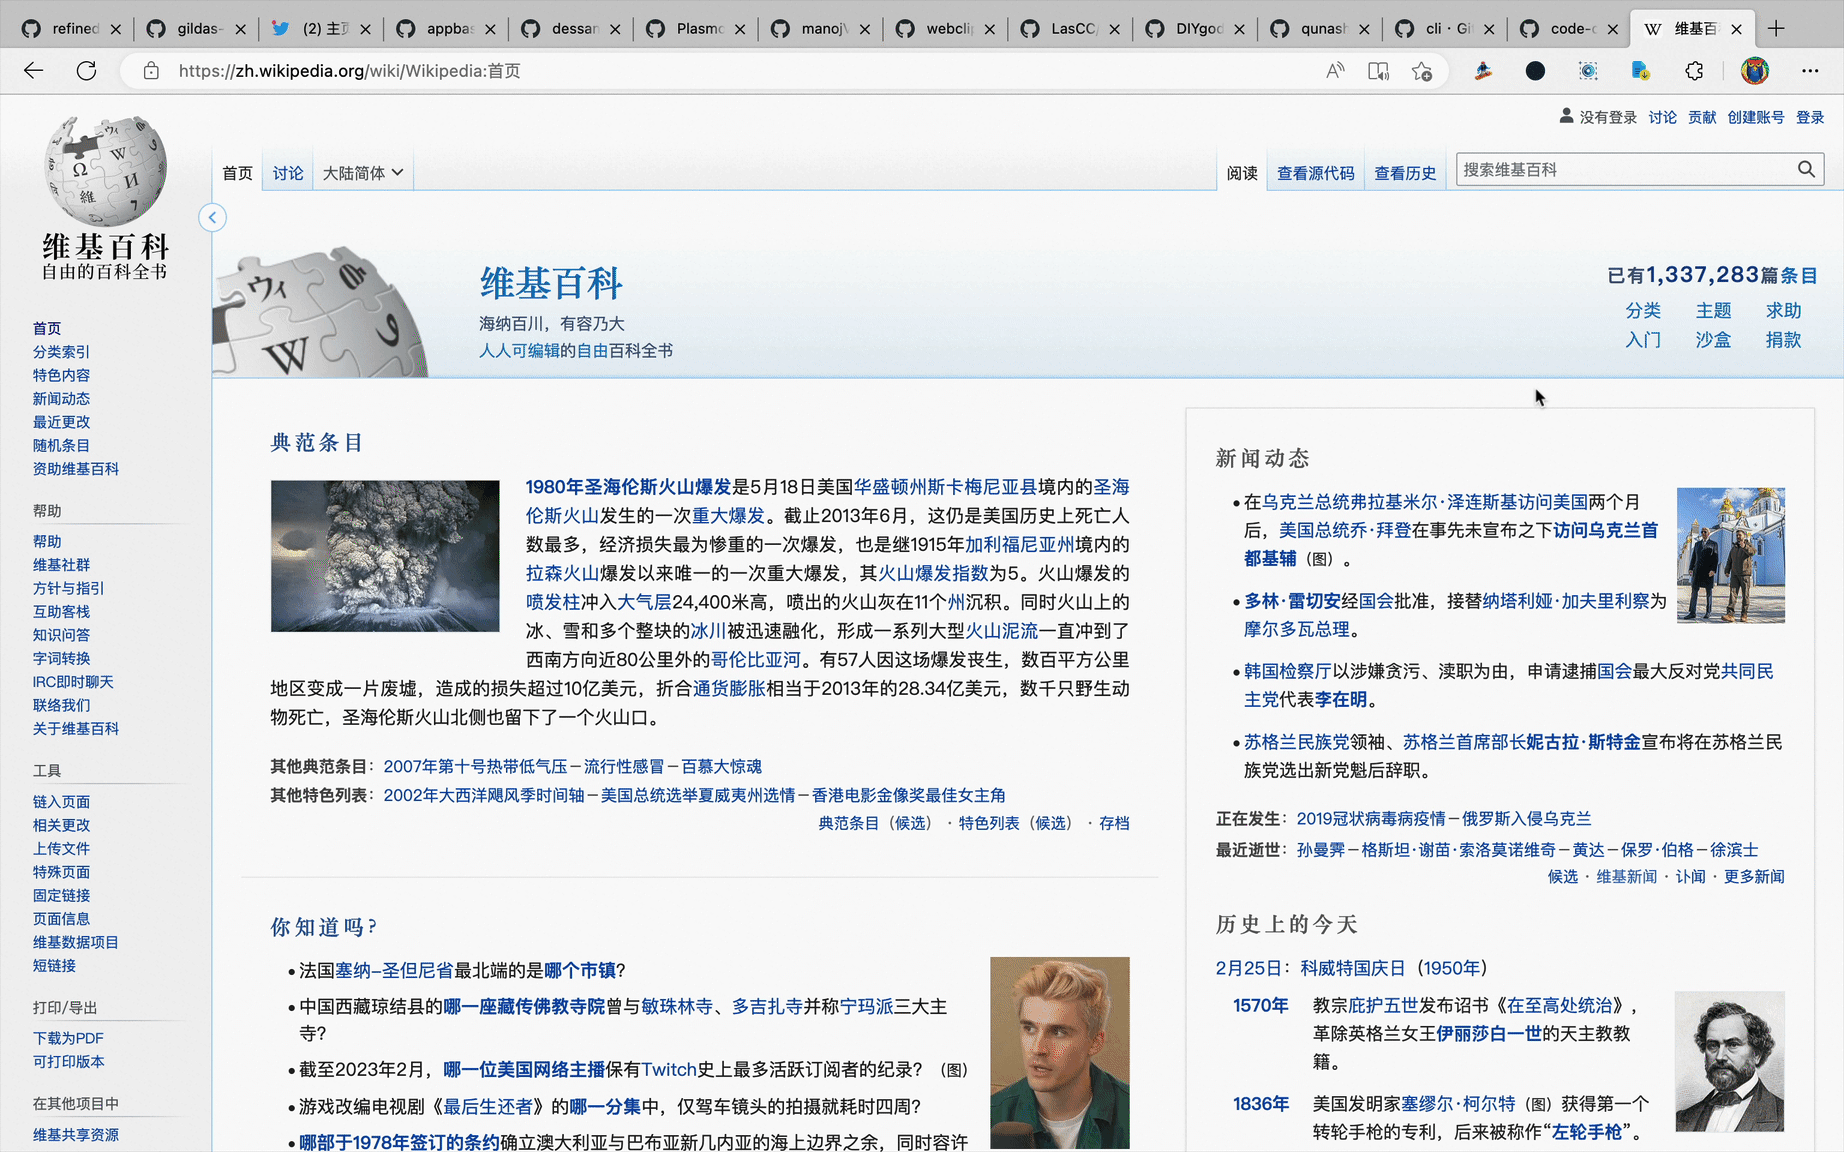The width and height of the screenshot is (1844, 1152).
Task: Refresh the page with the reload icon
Action: tap(87, 71)
